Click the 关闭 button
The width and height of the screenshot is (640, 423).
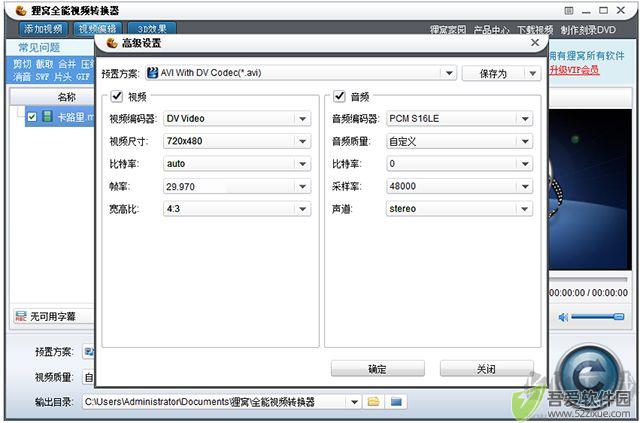click(x=487, y=369)
